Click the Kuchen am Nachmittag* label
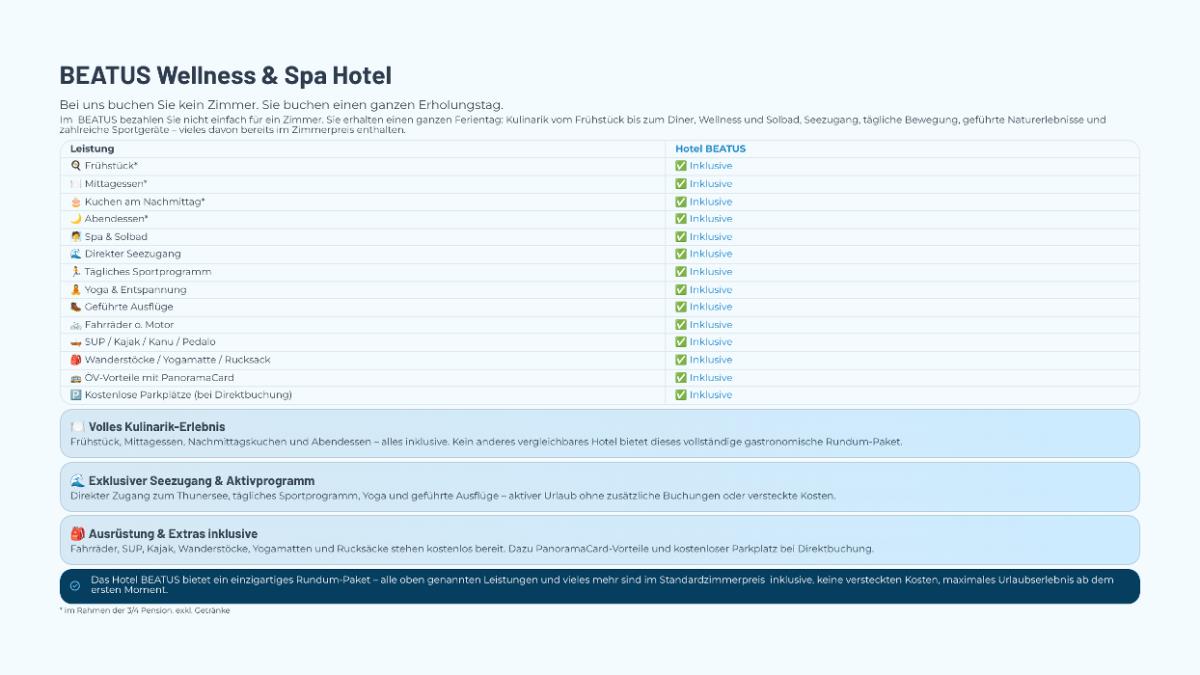 [x=145, y=202]
